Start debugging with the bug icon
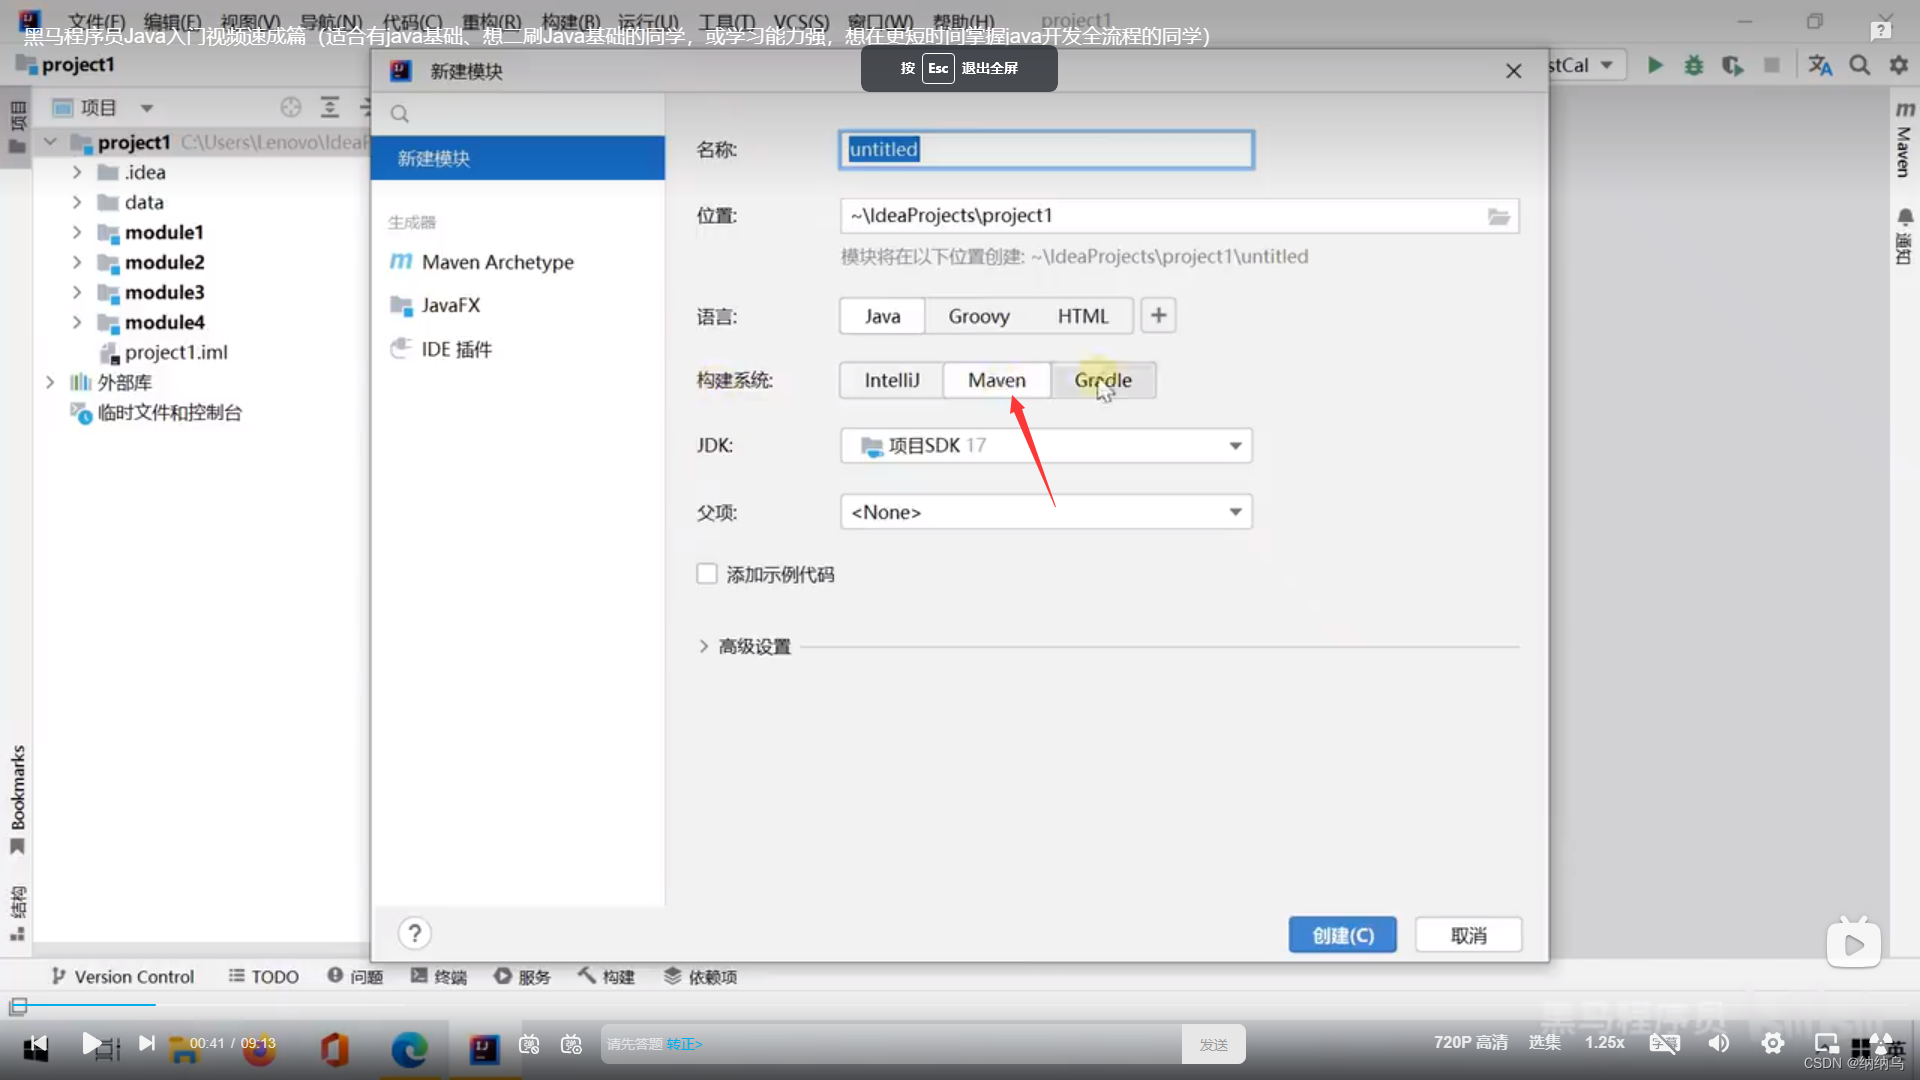This screenshot has width=1920, height=1080. click(x=1694, y=65)
